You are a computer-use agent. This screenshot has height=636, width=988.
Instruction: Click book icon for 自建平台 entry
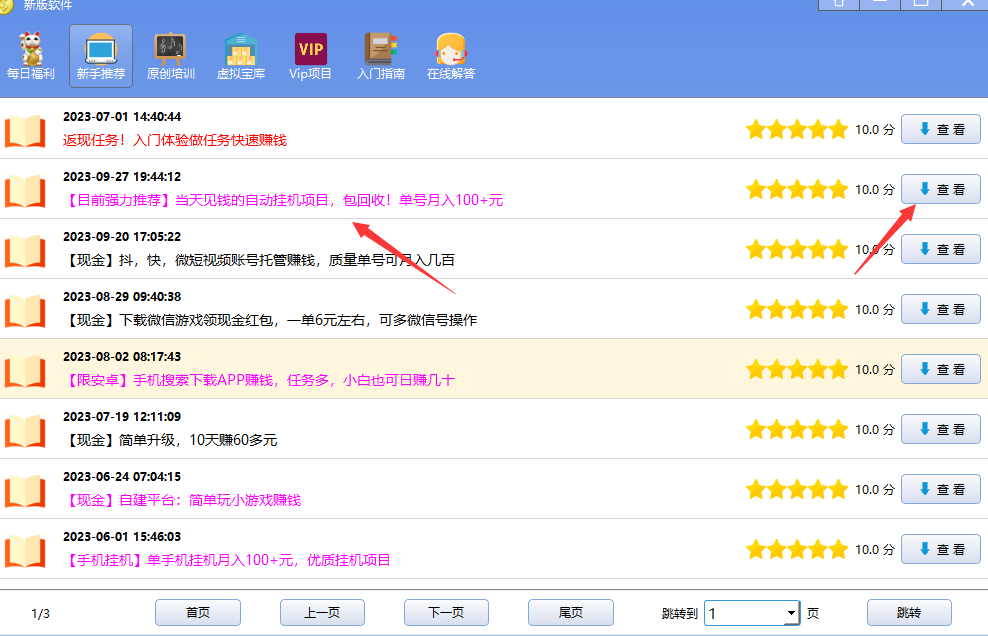pyautogui.click(x=25, y=490)
